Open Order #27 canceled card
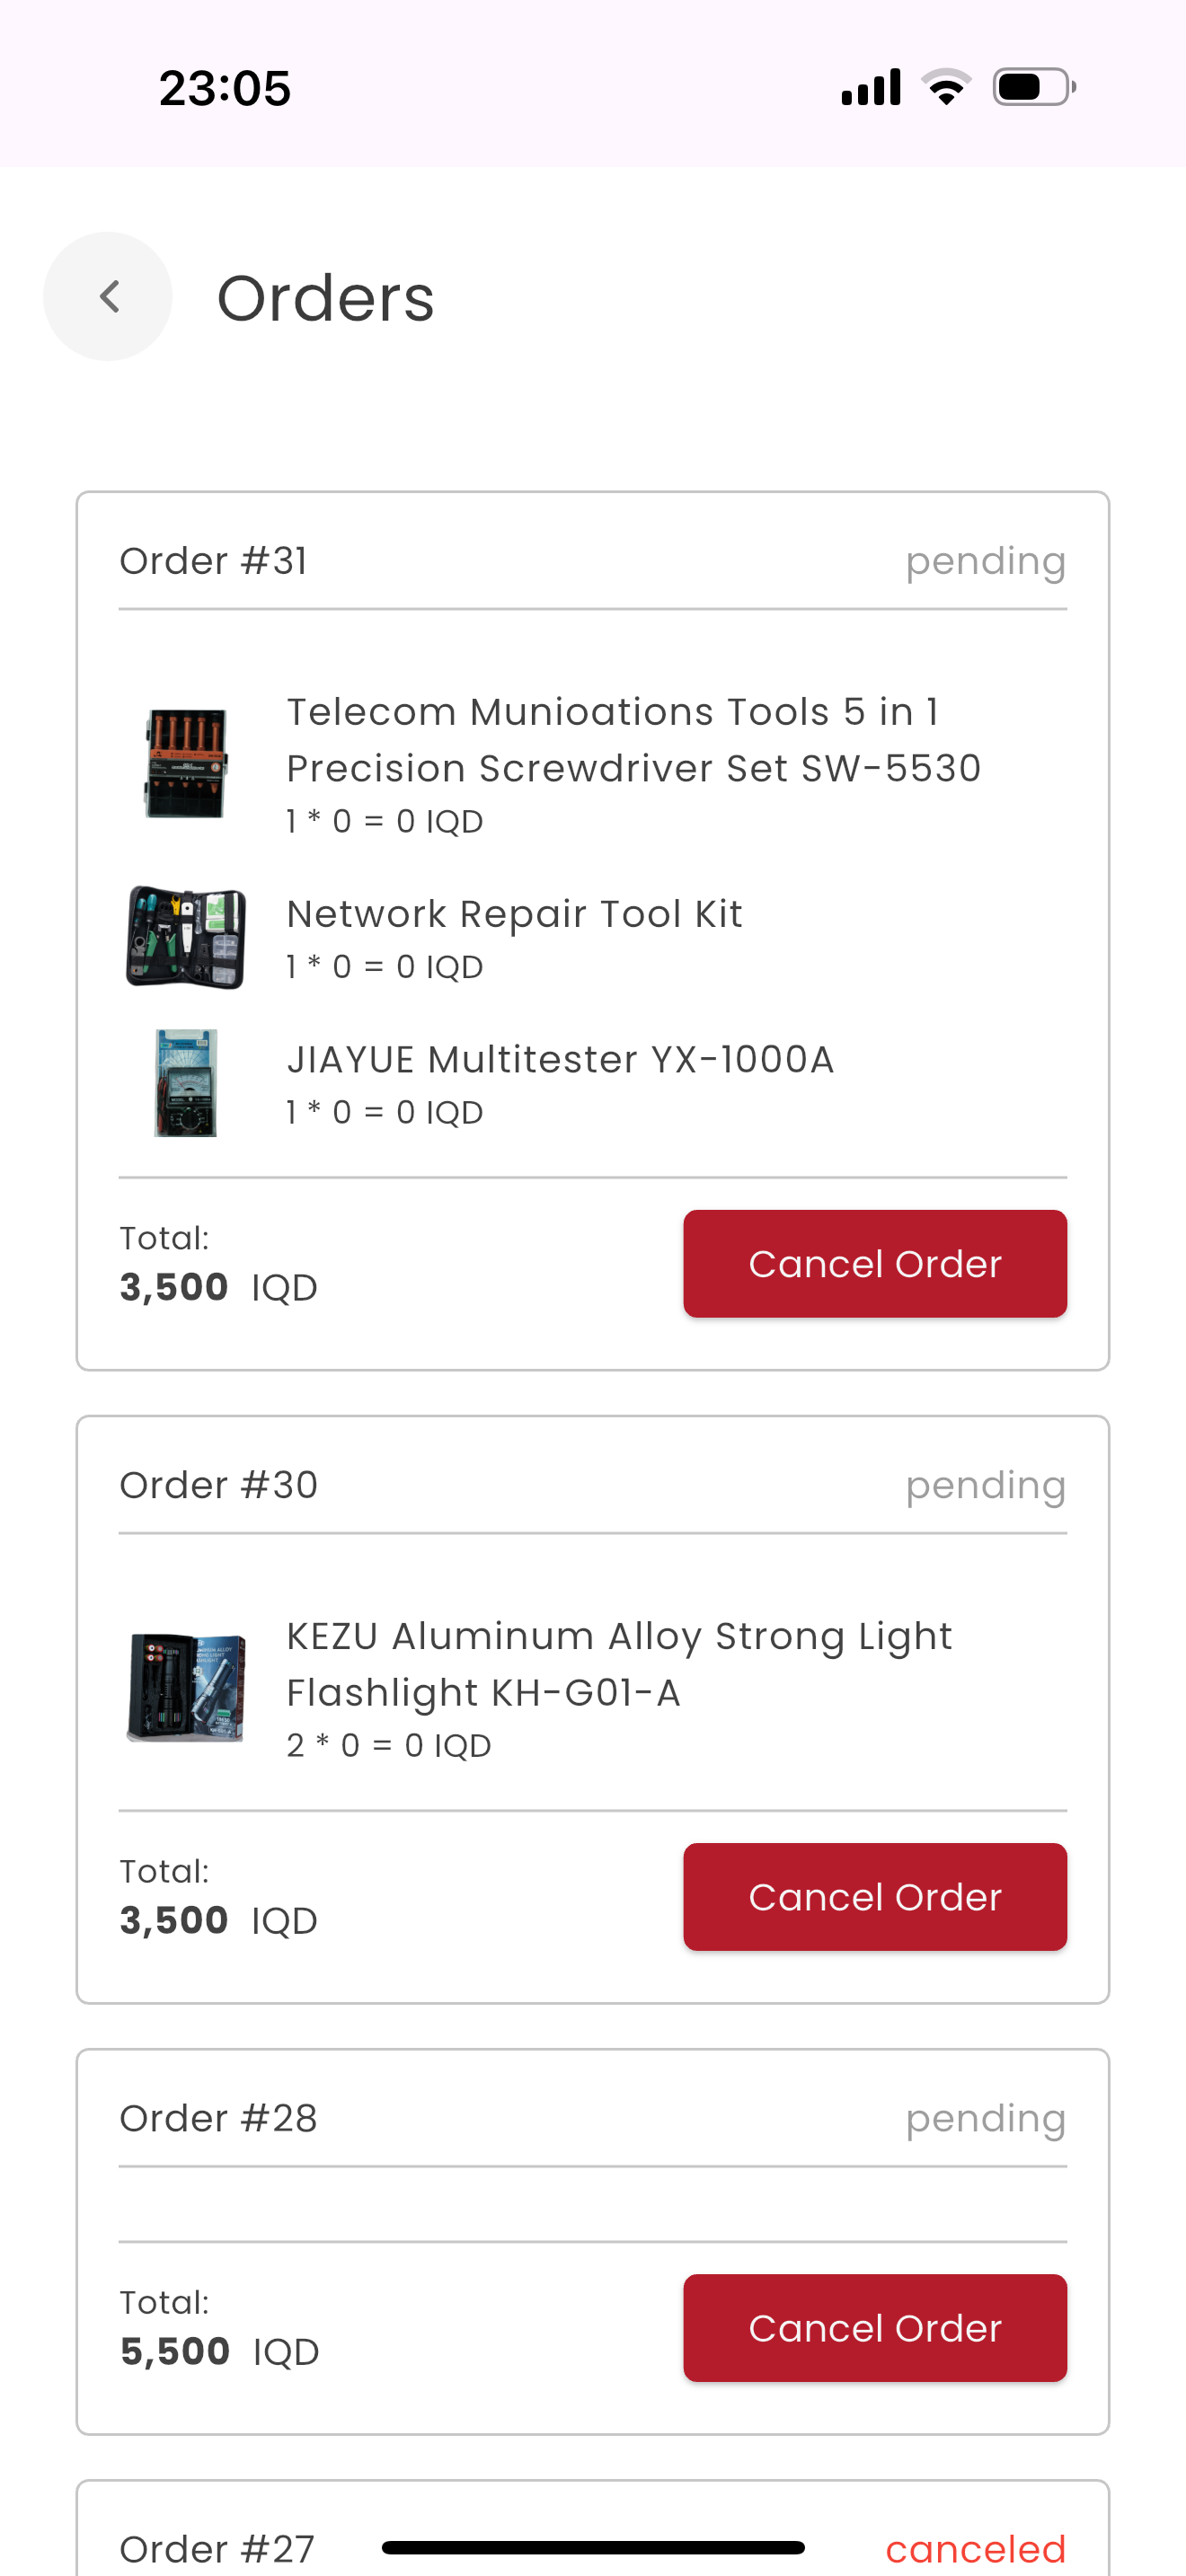The image size is (1186, 2576). pyautogui.click(x=593, y=2528)
